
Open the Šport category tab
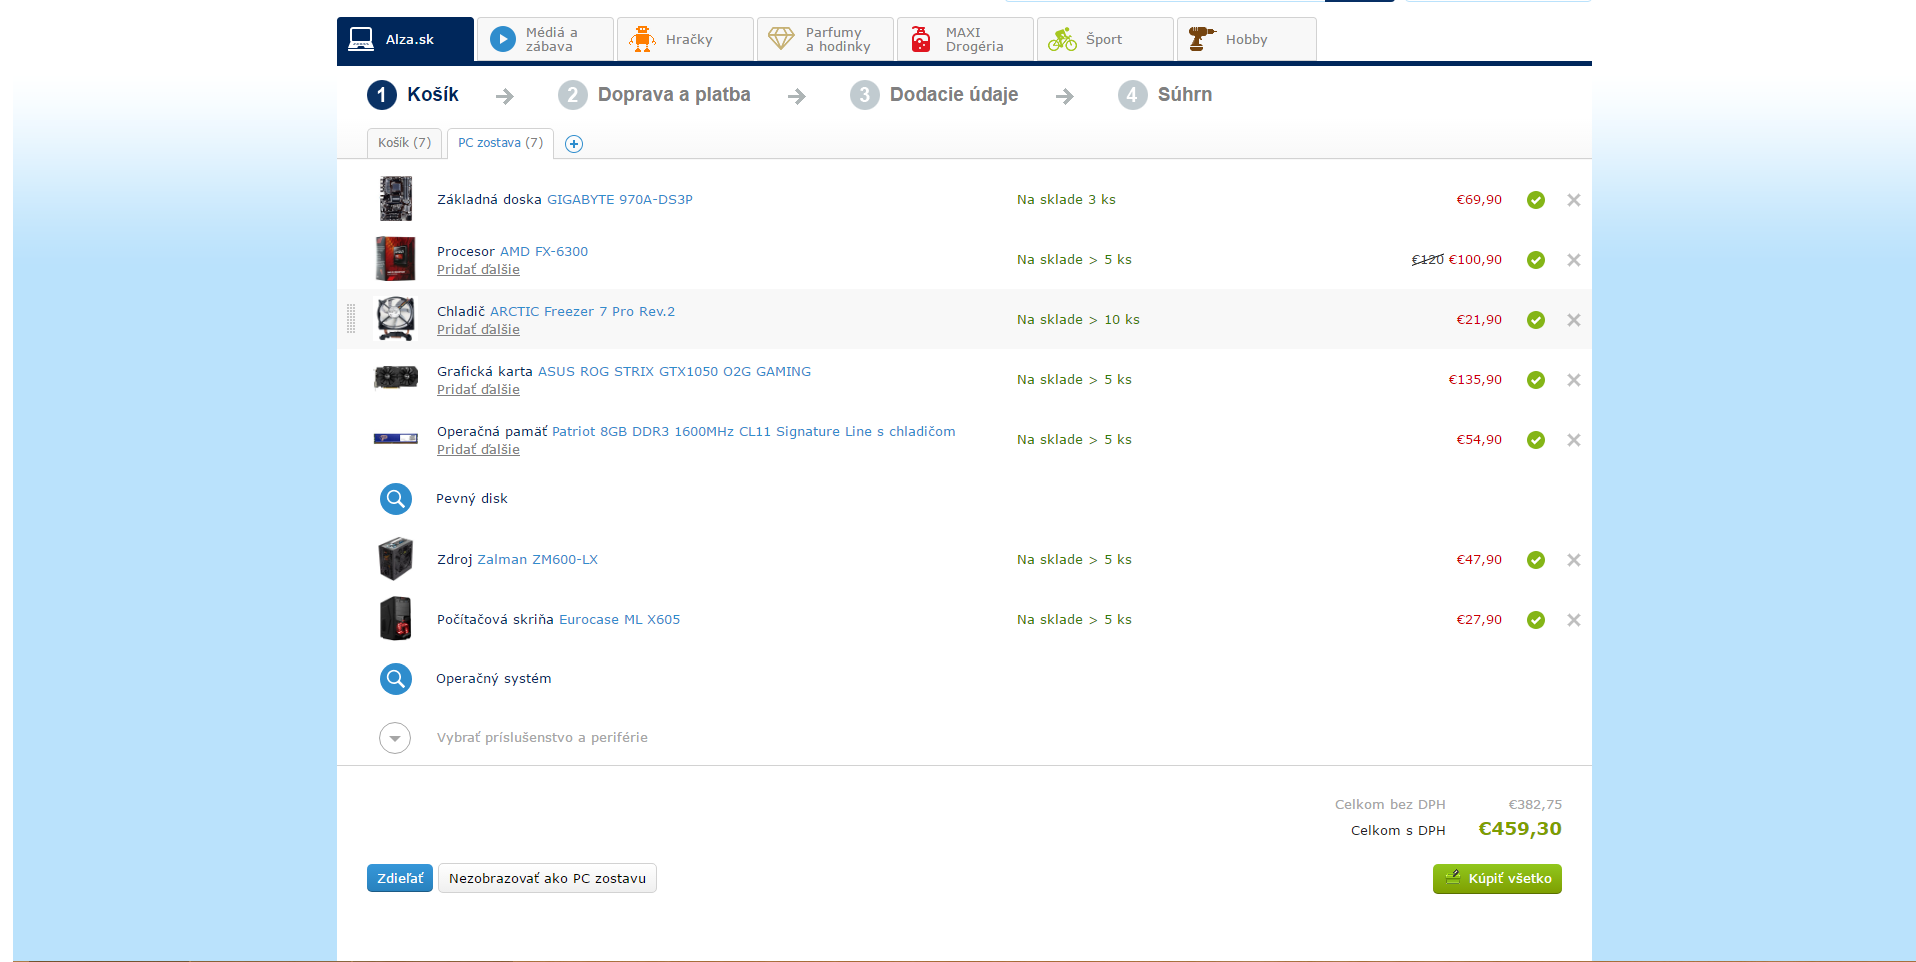point(1105,39)
